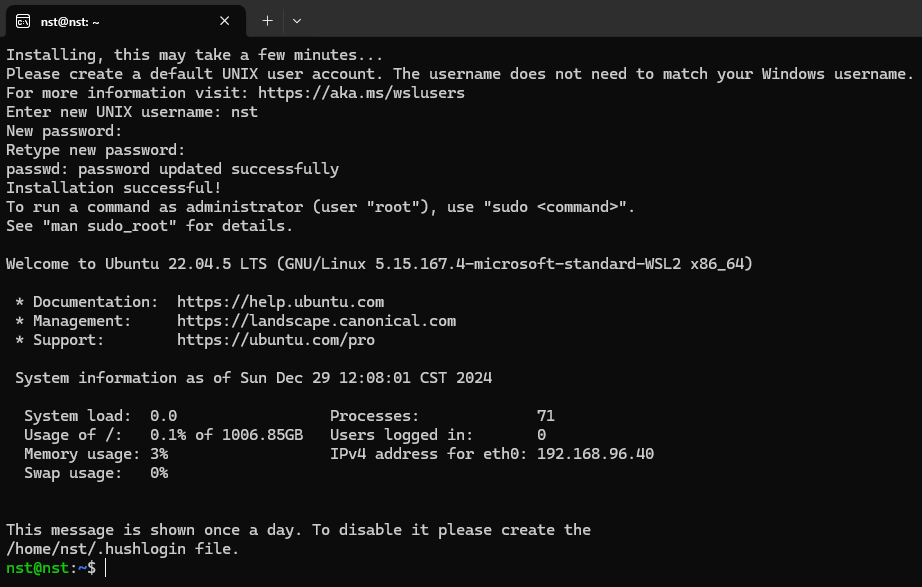Open the https://aka.ms/wslusers link
Screen dimensions: 922x587
tap(361, 93)
